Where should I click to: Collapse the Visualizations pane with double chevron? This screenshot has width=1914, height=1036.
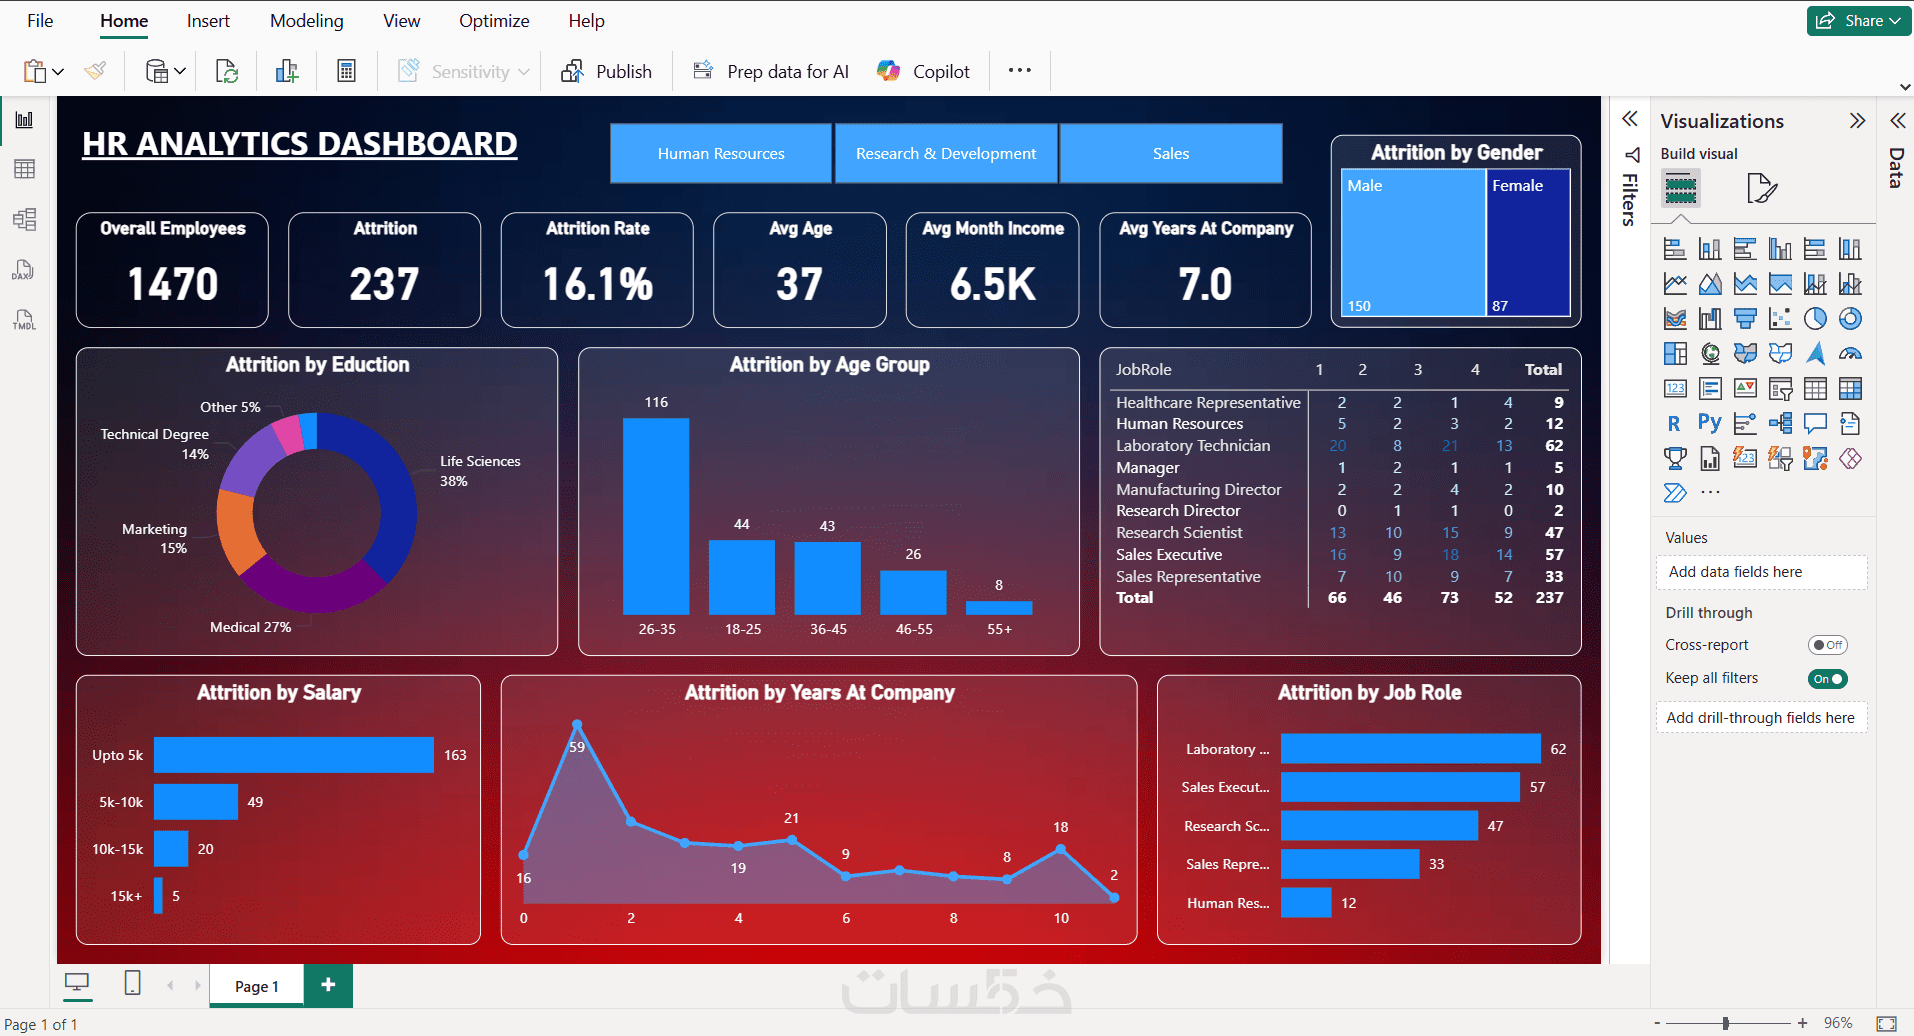(1857, 121)
